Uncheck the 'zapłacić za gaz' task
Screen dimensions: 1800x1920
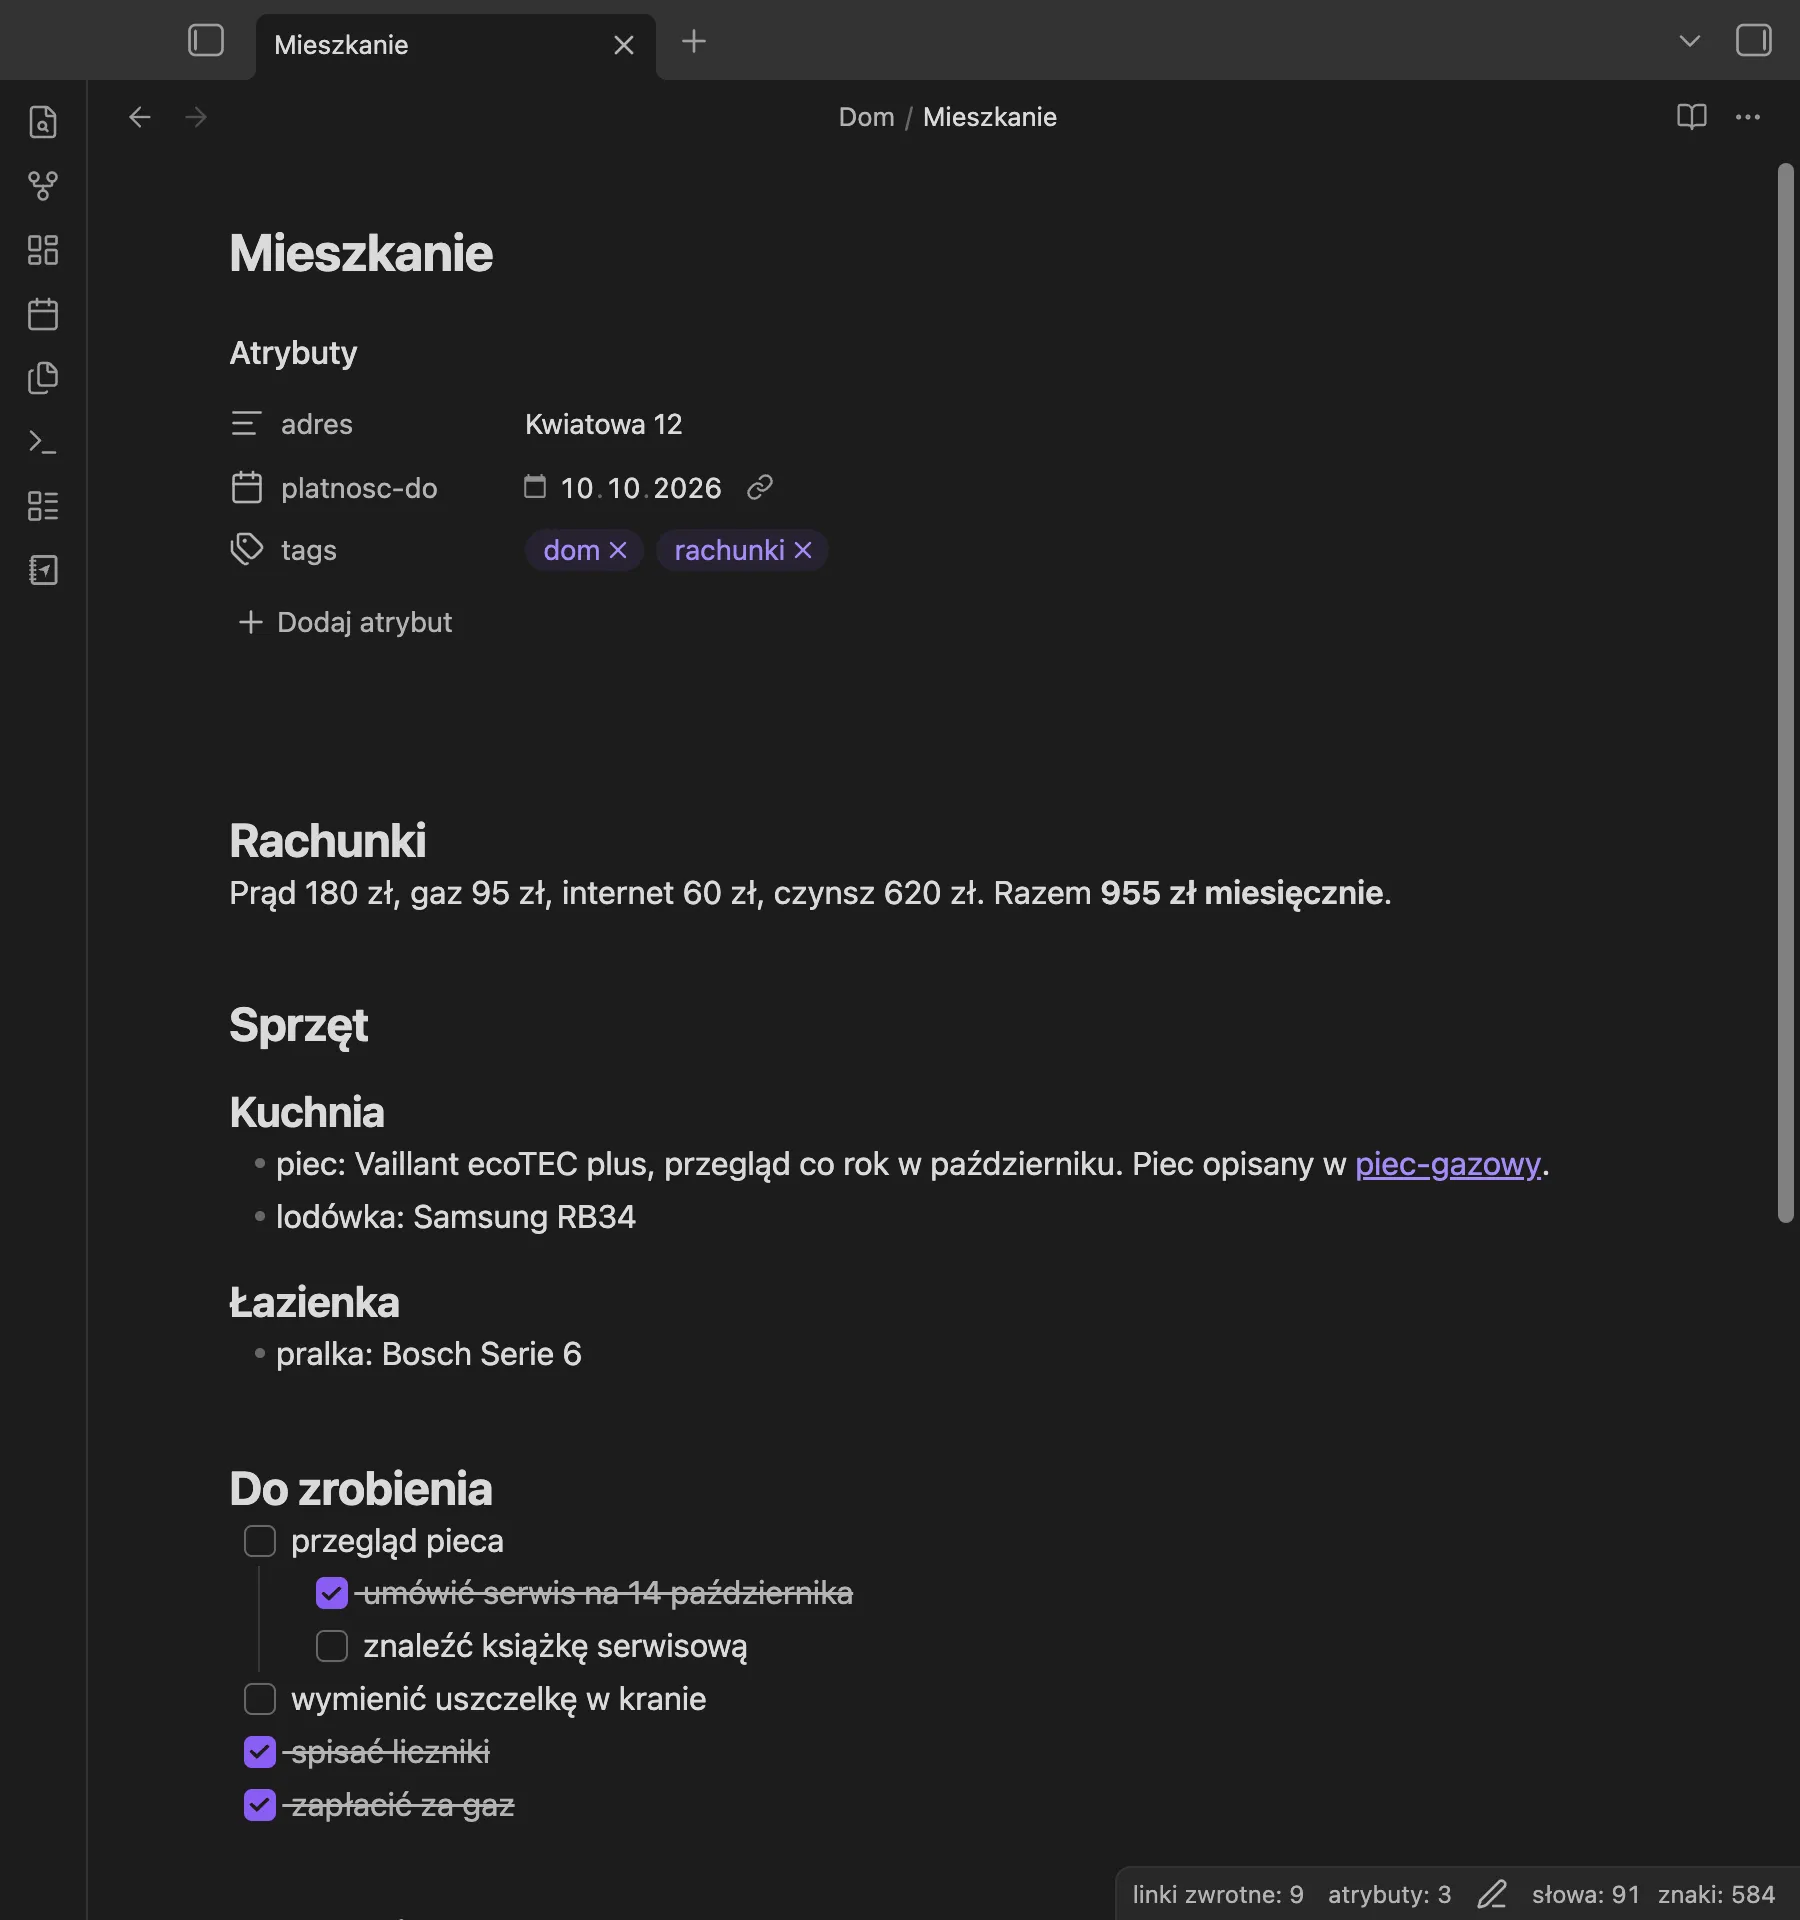(260, 1805)
